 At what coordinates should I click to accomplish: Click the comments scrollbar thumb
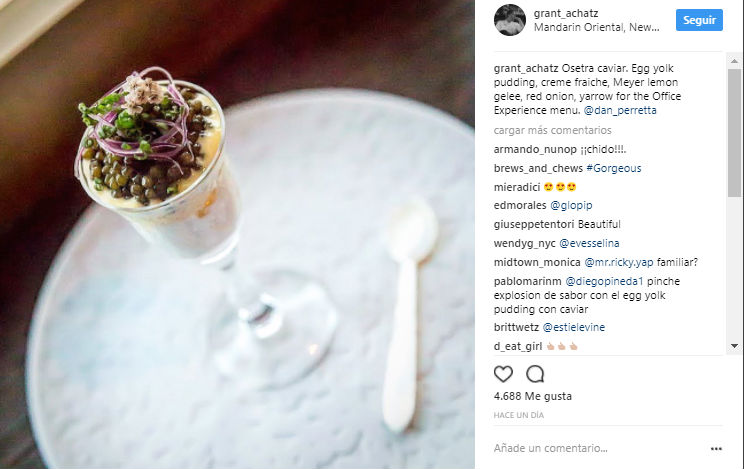click(735, 132)
